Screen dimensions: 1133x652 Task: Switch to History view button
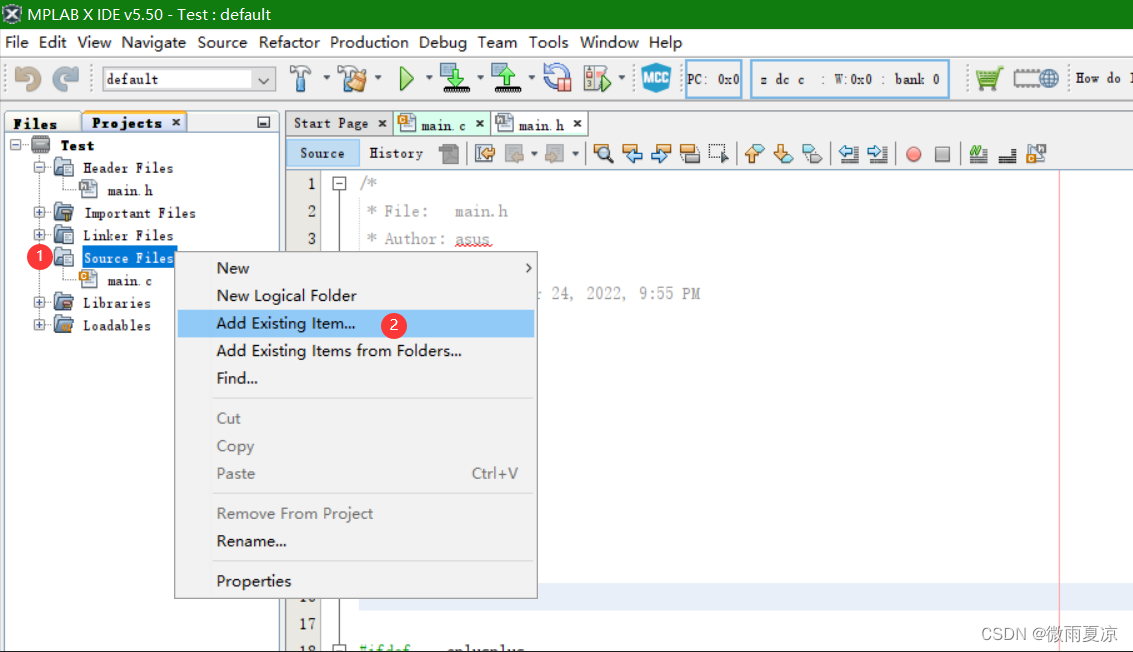396,153
